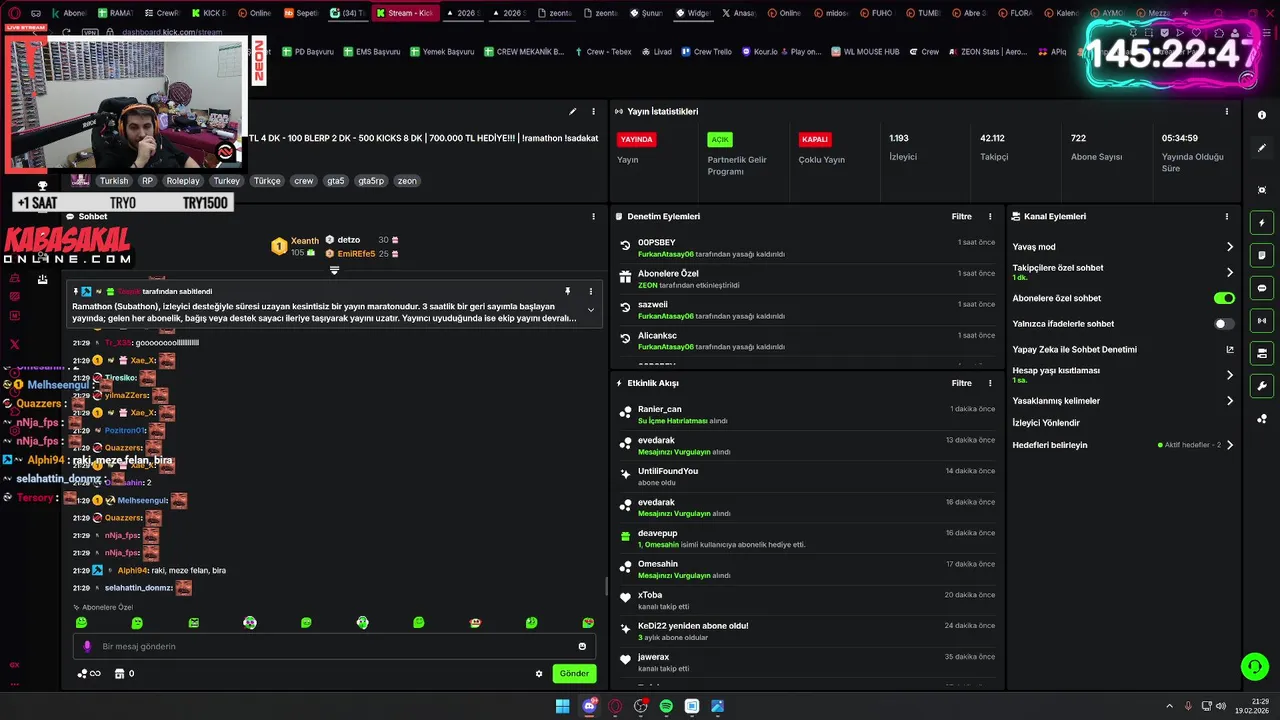This screenshot has width=1280, height=720.
Task: Toggle Yalnızca ifadelerle sohbet switch
Action: (x=1224, y=324)
